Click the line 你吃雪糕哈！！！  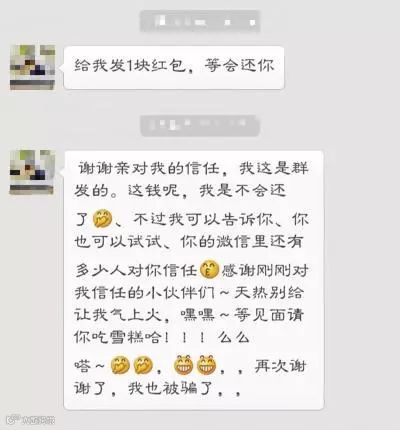139,337
